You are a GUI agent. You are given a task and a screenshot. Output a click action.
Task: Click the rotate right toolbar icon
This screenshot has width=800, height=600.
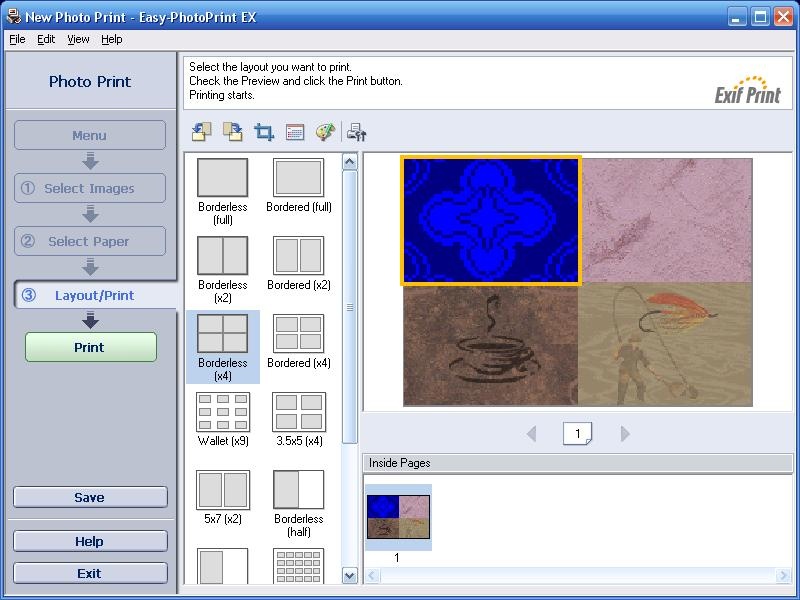pos(232,132)
